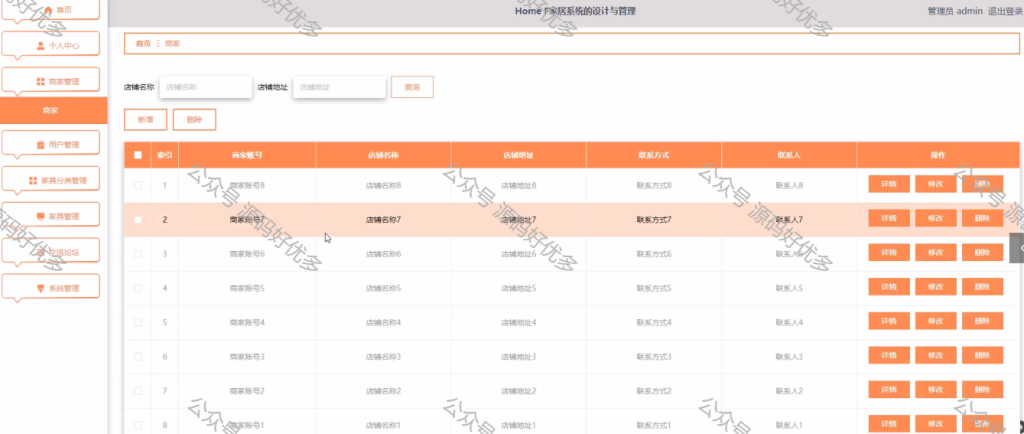This screenshot has height=434, width=1024.
Task: Click the 查询 search button
Action: [x=412, y=87]
